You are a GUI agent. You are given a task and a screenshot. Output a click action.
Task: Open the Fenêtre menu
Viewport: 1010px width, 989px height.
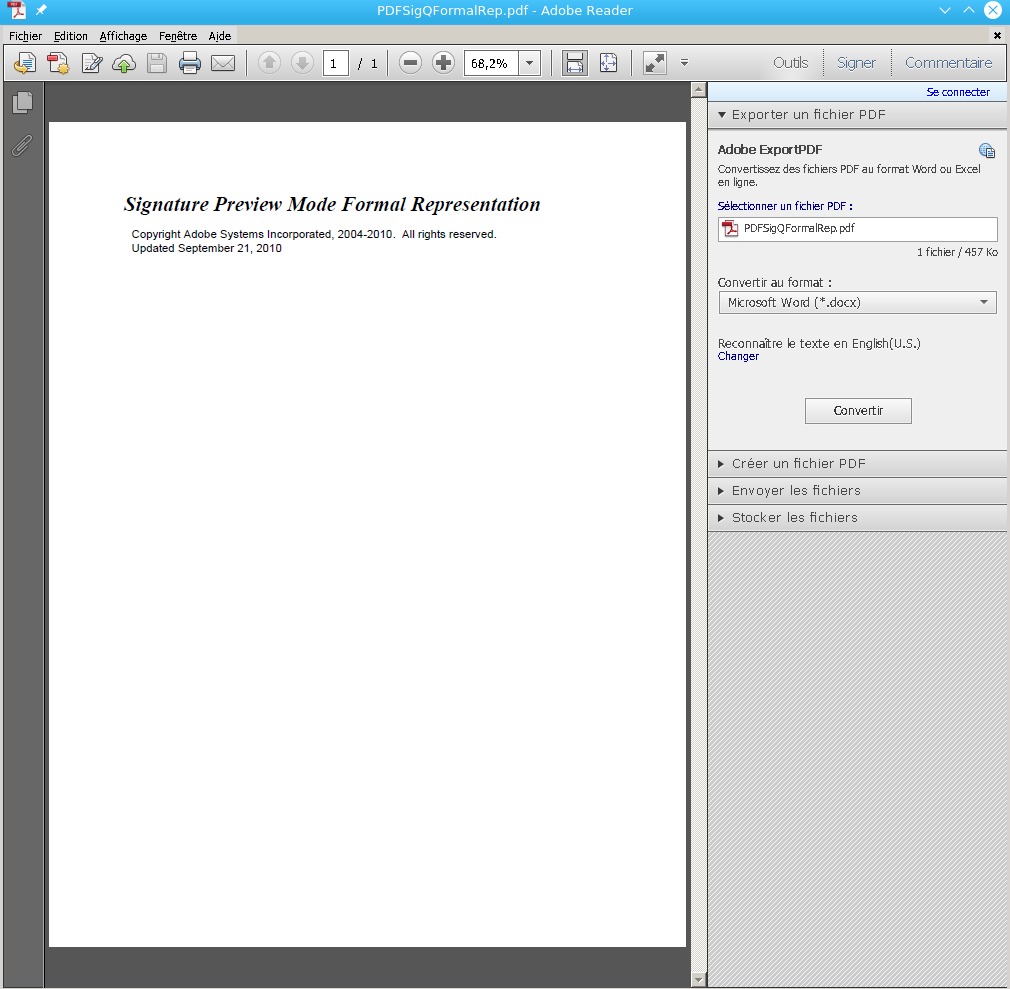tap(178, 36)
